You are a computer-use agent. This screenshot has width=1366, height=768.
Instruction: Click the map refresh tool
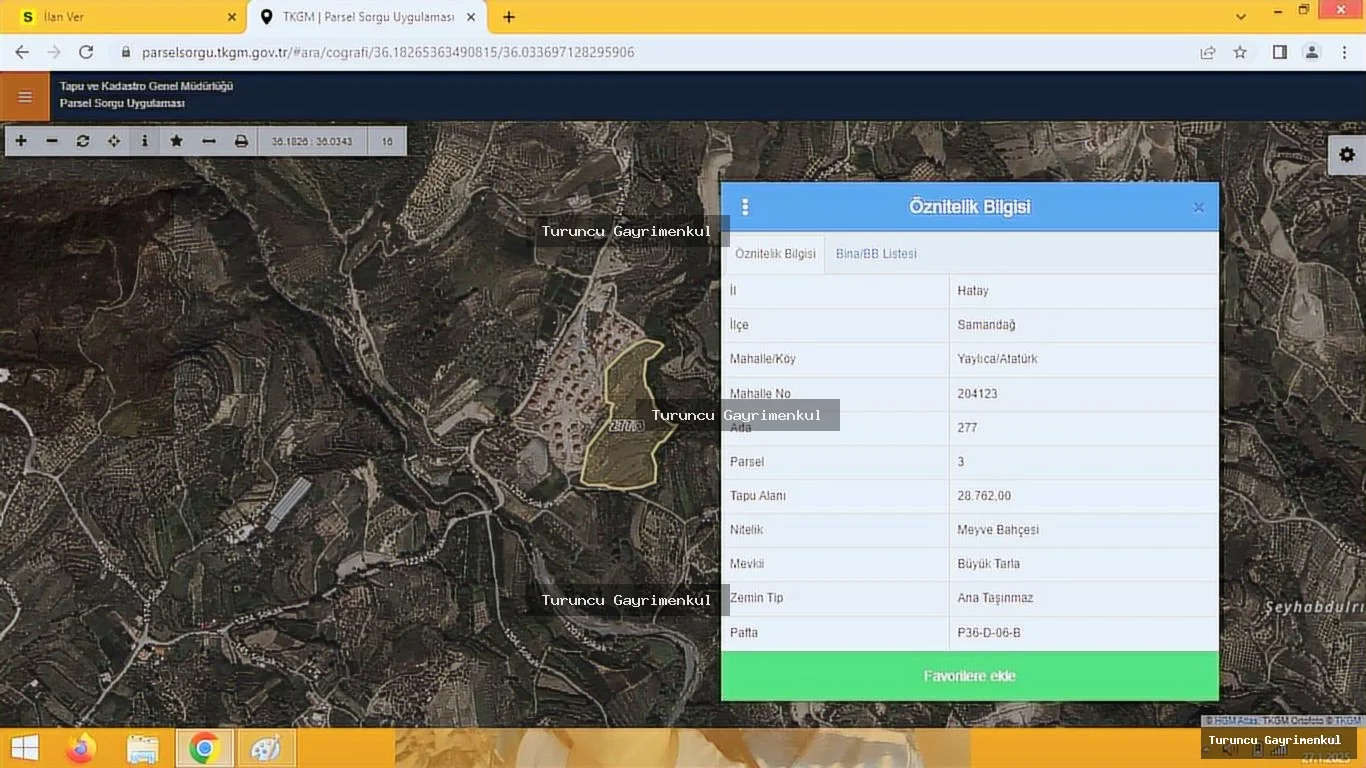[83, 141]
